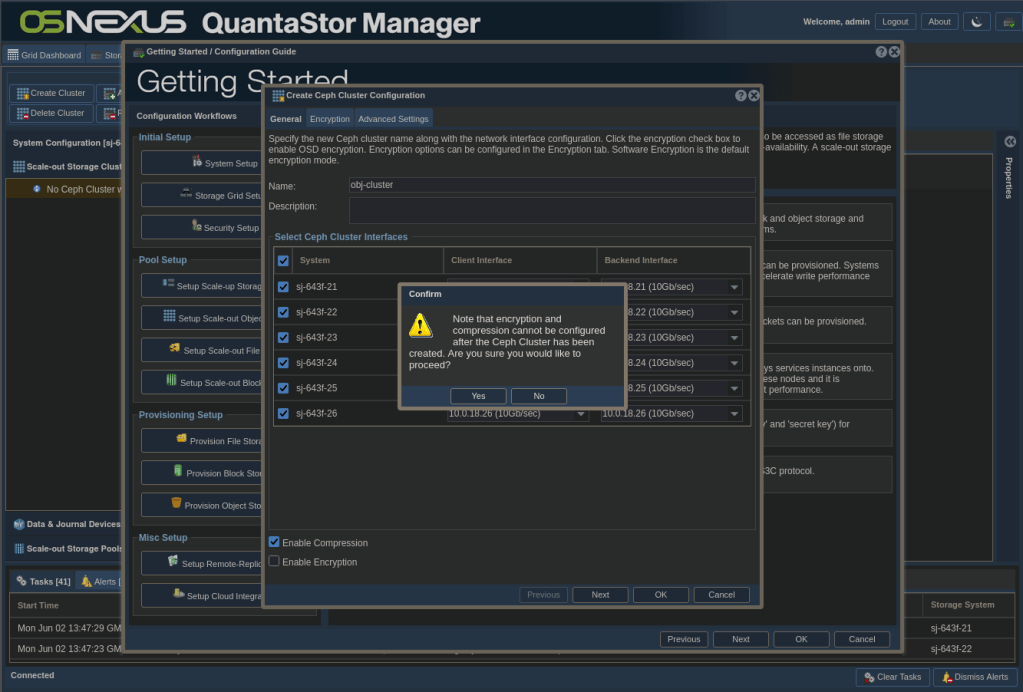Open backend interface dropdown for sj-643f-21
The image size is (1023, 692).
pos(734,288)
